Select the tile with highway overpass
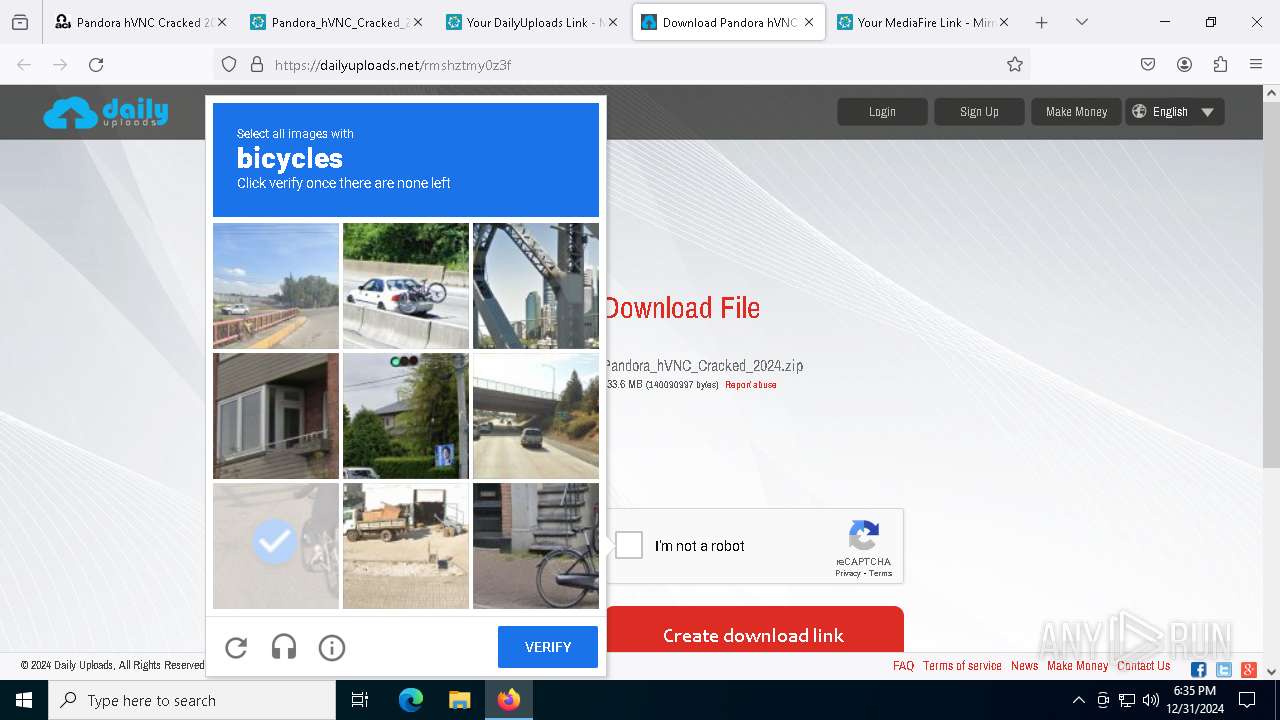 (x=536, y=416)
